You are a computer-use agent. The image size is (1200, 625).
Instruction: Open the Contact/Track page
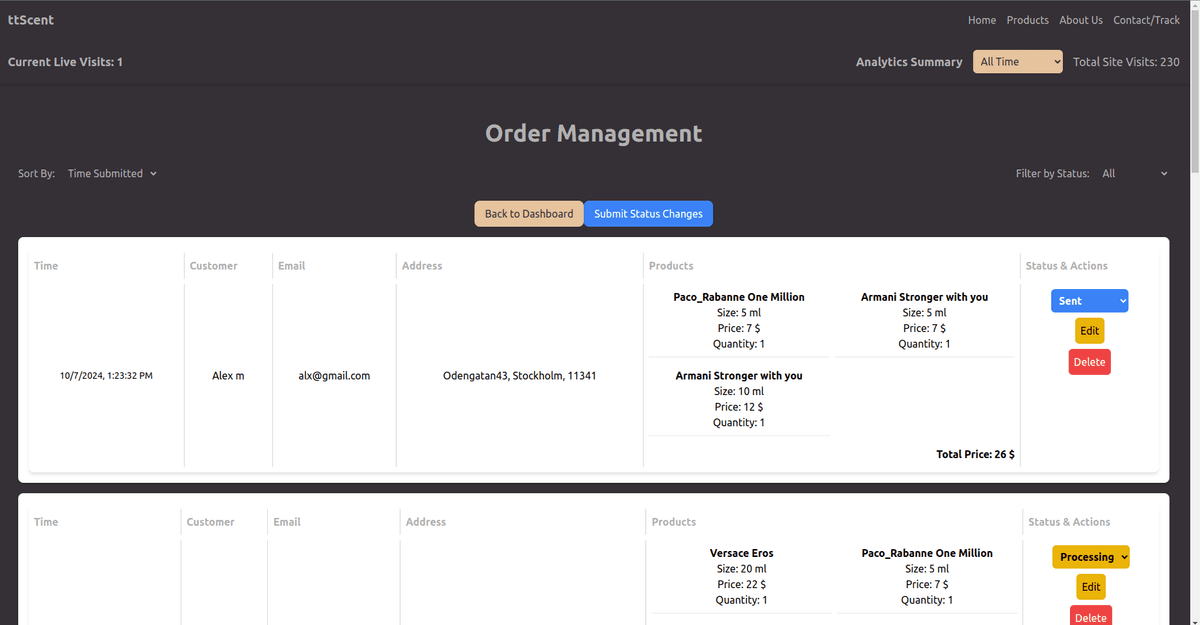[1147, 20]
